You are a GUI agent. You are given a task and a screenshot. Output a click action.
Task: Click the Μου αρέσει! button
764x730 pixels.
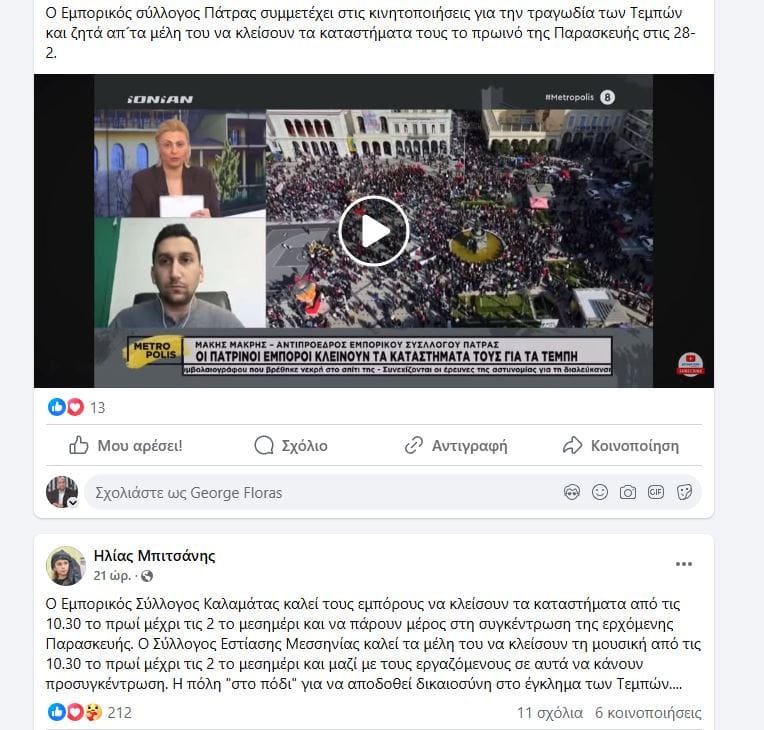coord(126,445)
